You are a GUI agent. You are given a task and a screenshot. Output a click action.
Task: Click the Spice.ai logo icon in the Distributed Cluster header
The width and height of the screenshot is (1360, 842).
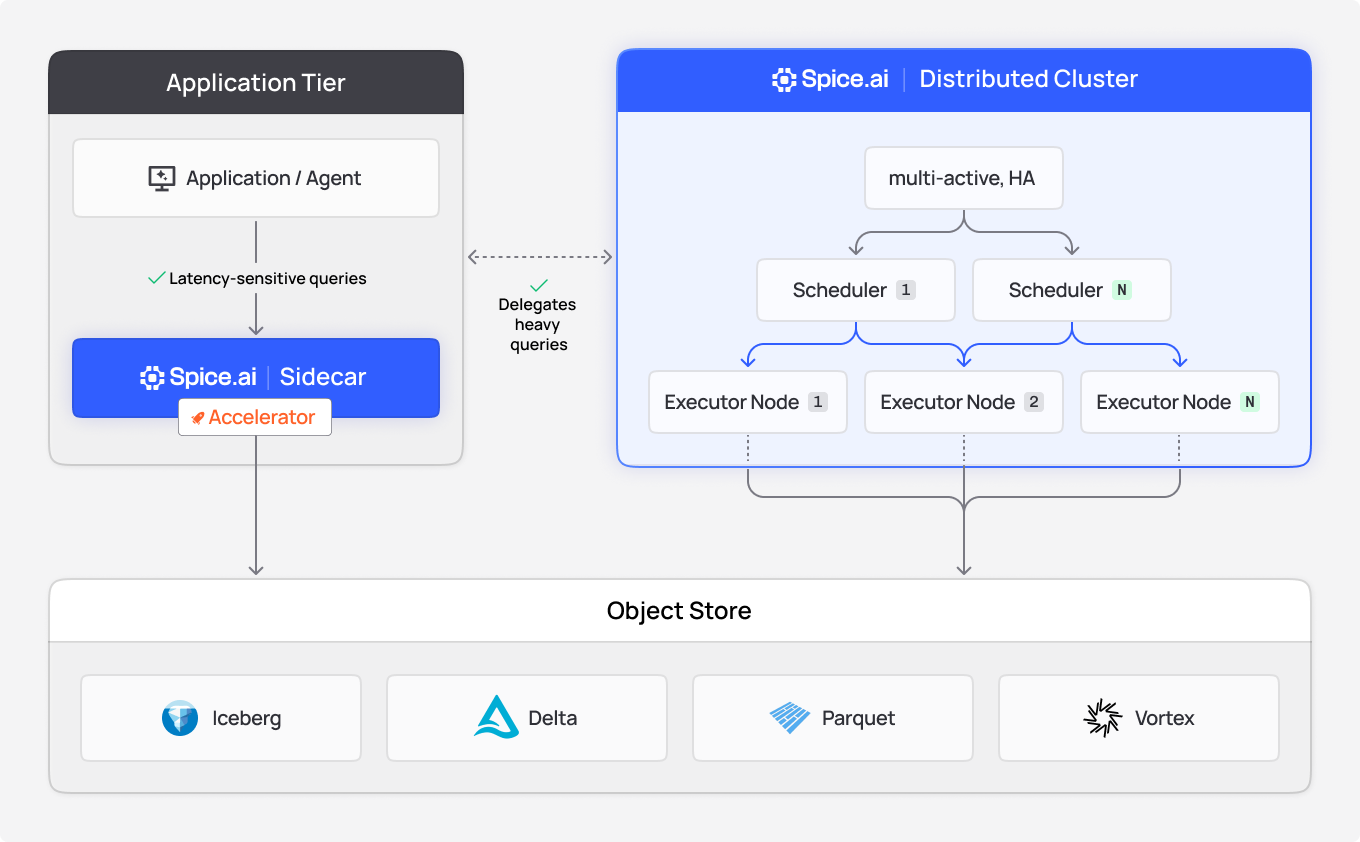[x=784, y=80]
